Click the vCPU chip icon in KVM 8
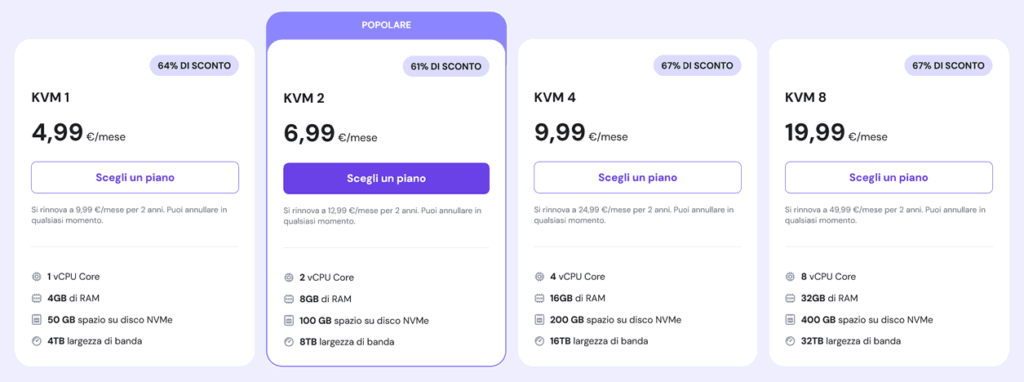The width and height of the screenshot is (1024, 382). pyautogui.click(x=790, y=276)
